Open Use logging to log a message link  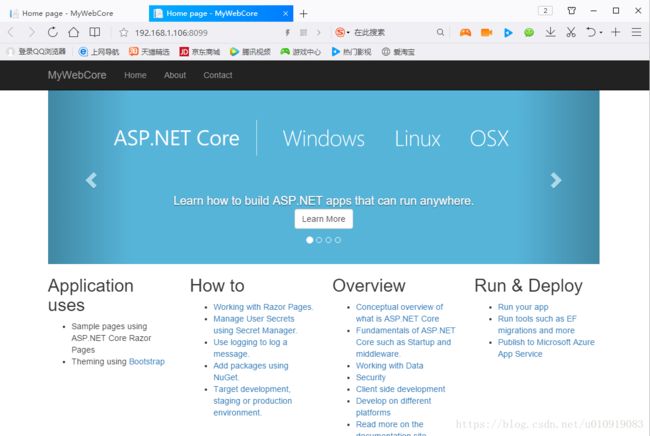(x=250, y=348)
